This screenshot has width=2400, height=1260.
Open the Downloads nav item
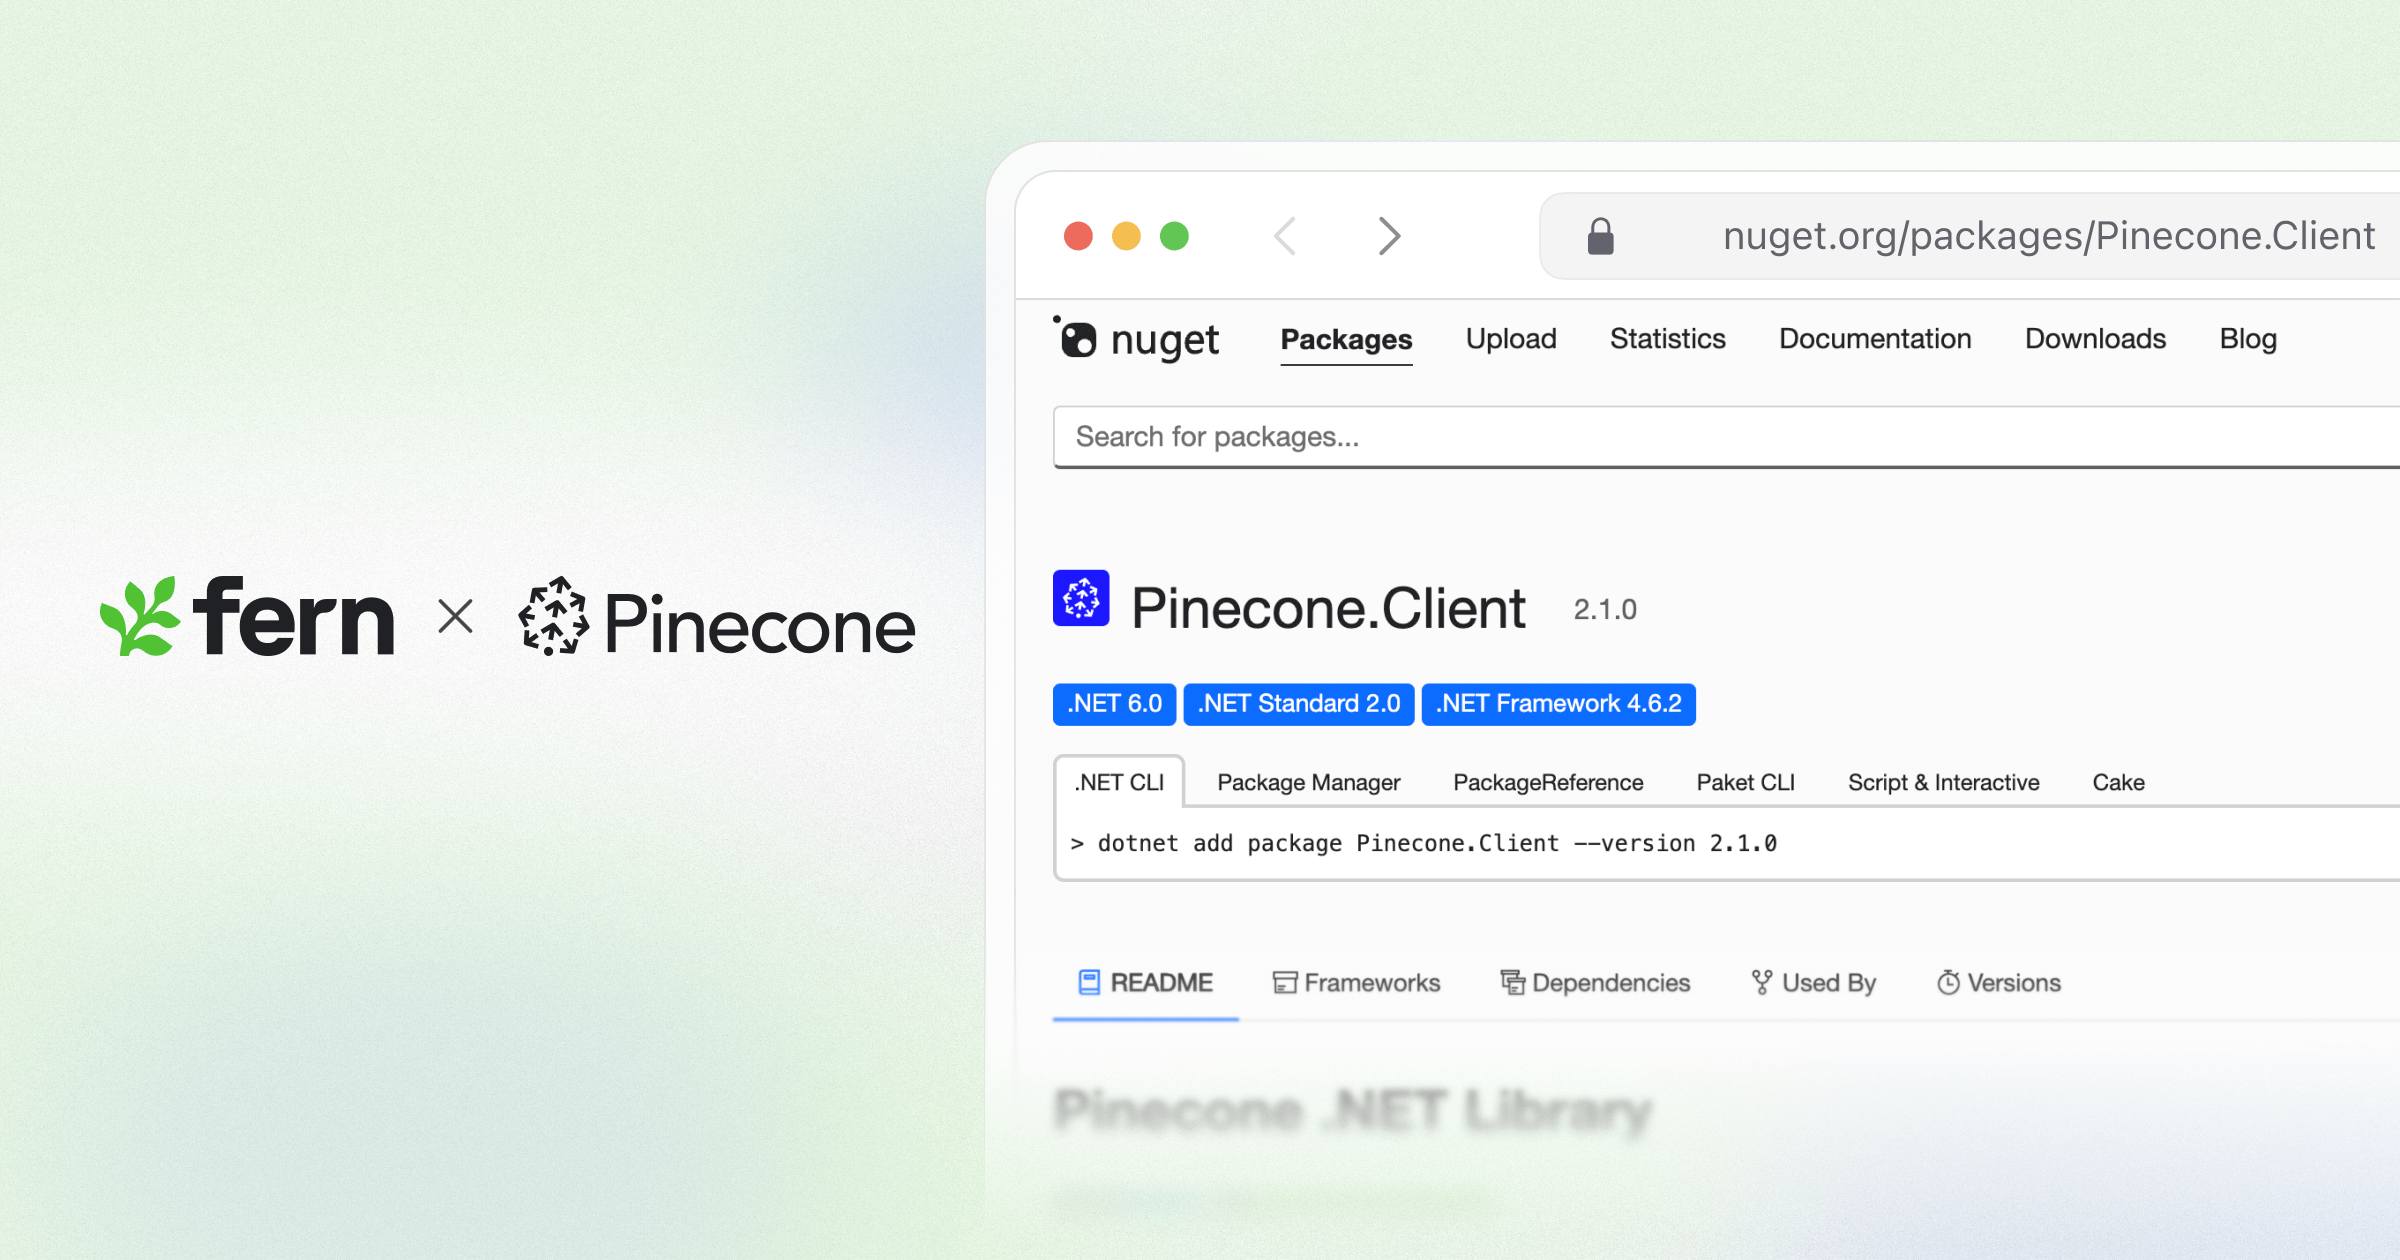tap(2096, 339)
